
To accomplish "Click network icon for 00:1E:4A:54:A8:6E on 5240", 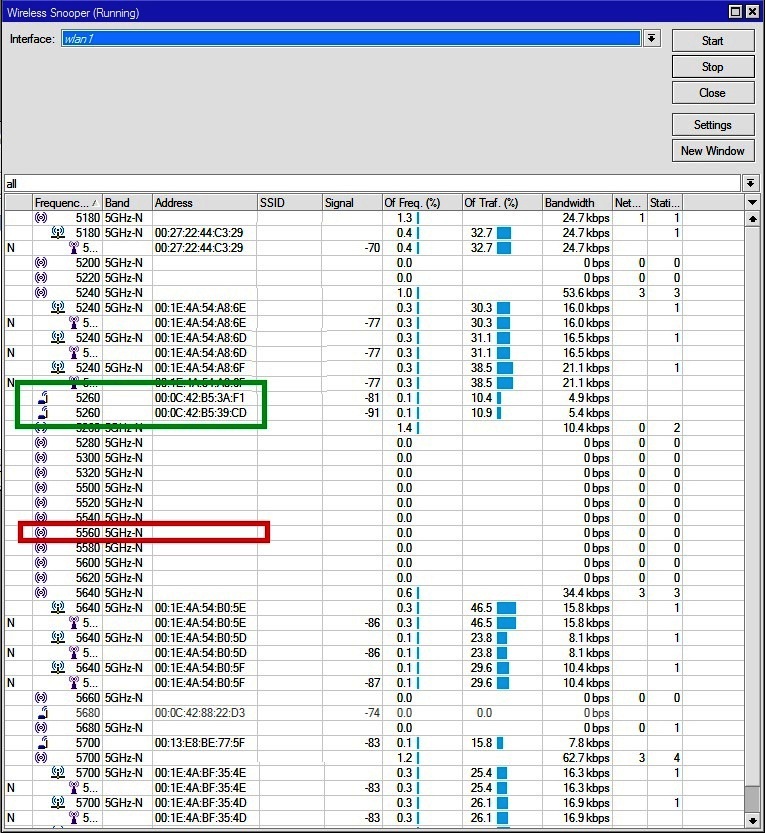I will (58, 307).
